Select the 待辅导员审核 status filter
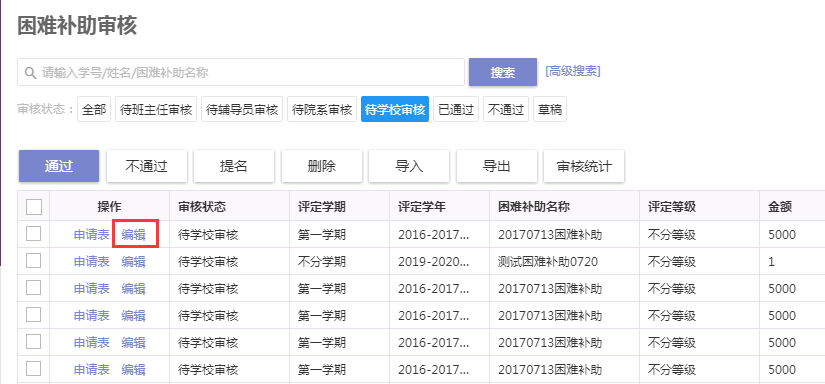825x384 pixels. 242,109
